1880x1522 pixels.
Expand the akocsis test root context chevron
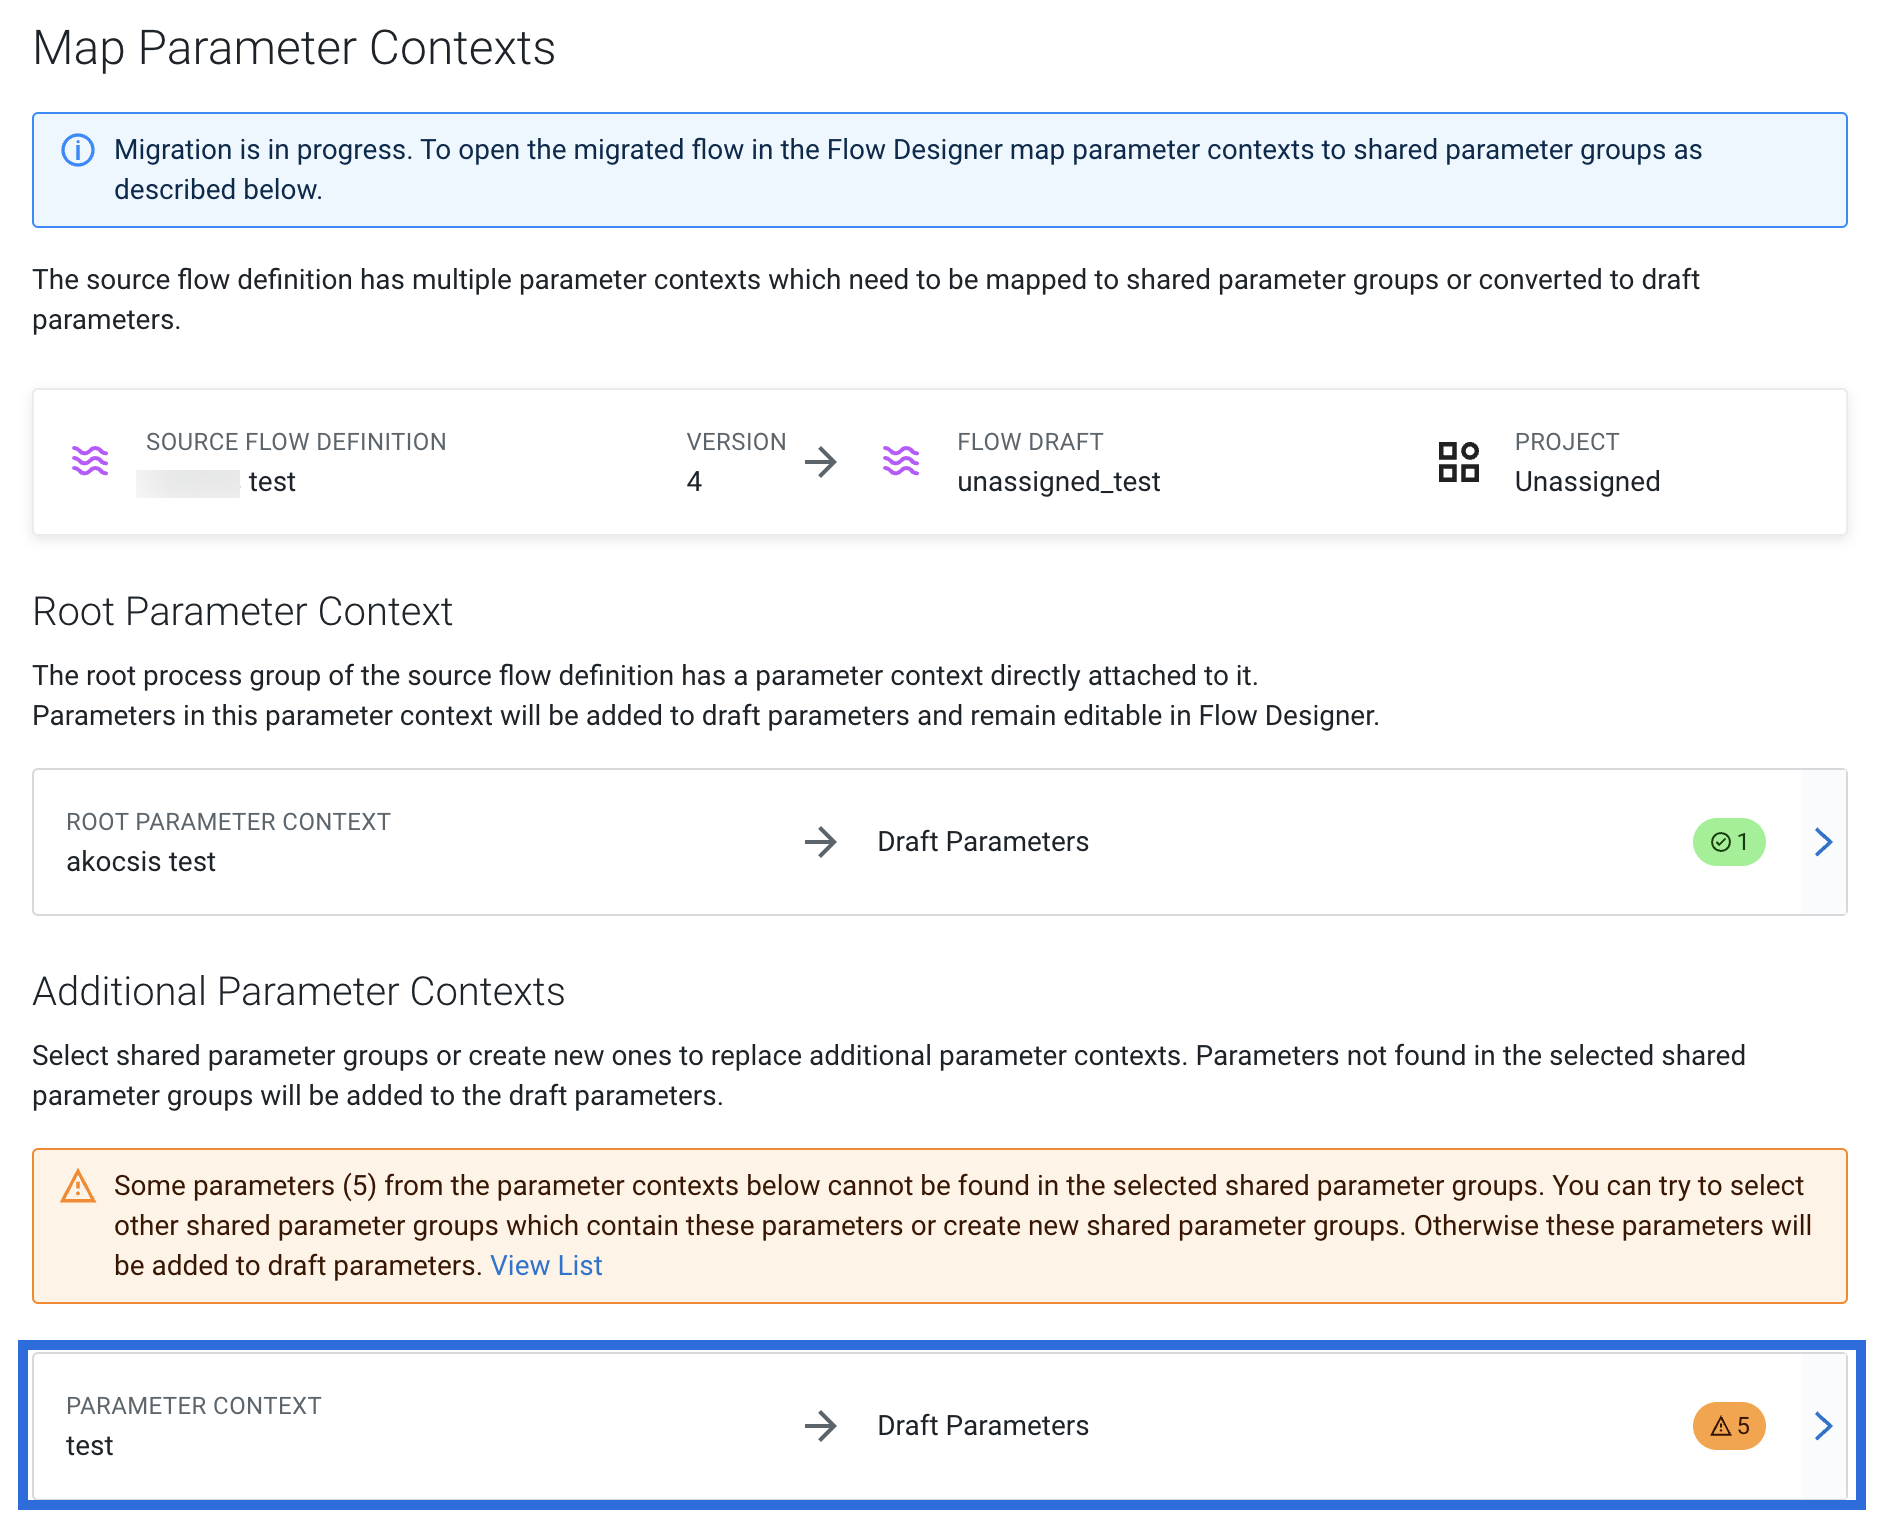(1824, 842)
